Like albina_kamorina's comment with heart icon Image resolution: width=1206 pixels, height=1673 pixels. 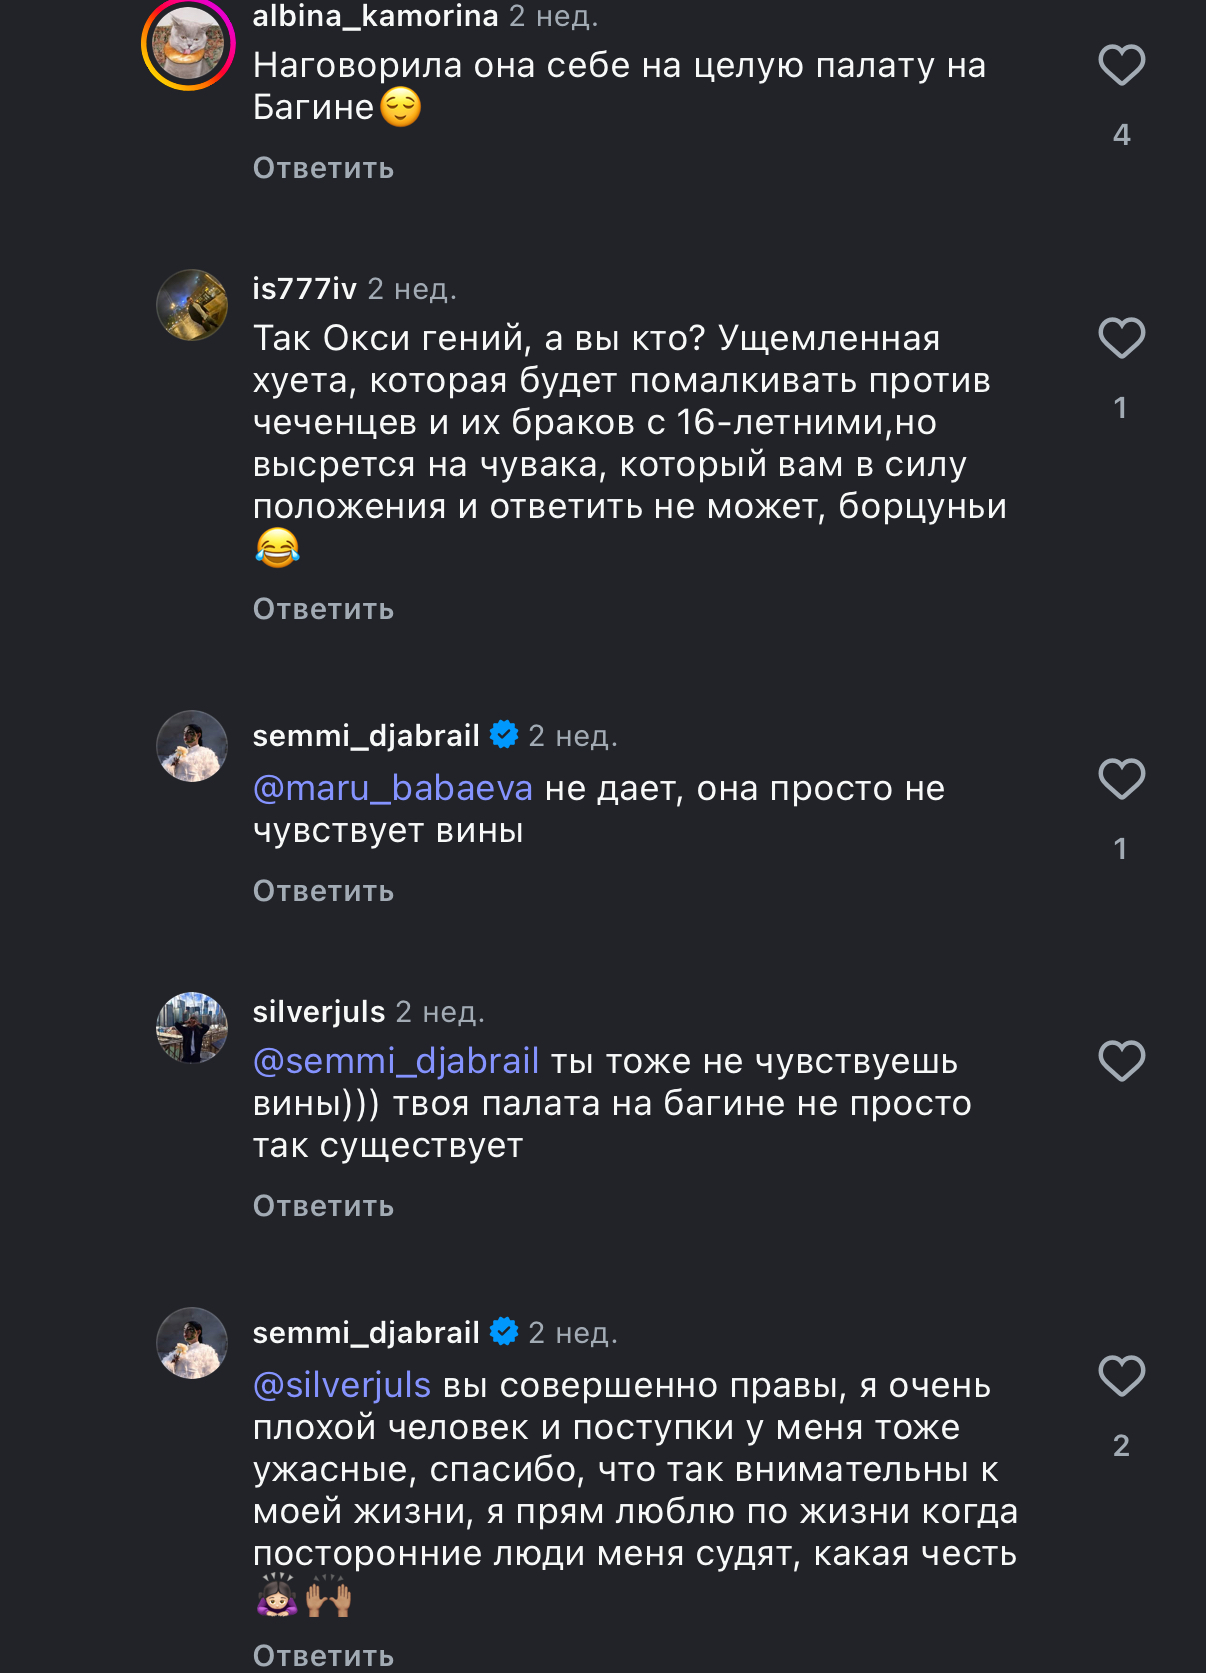coord(1121,66)
